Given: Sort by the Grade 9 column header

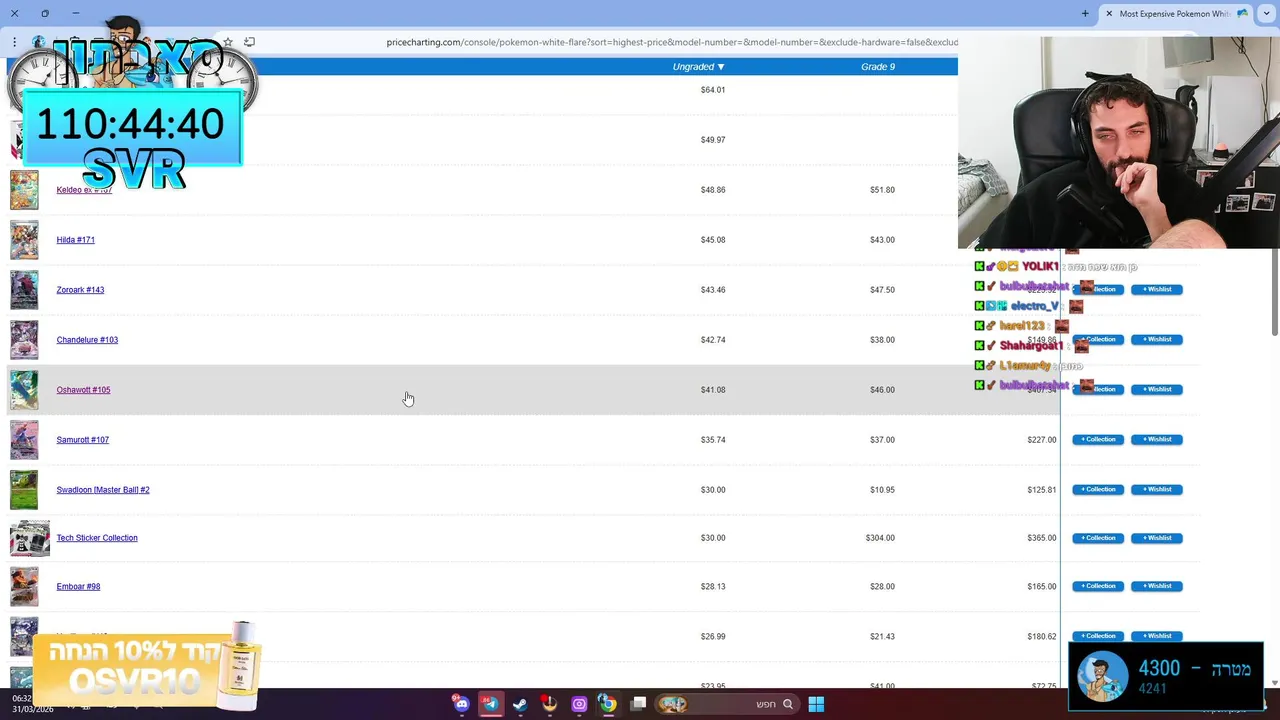Looking at the screenshot, I should pos(878,67).
